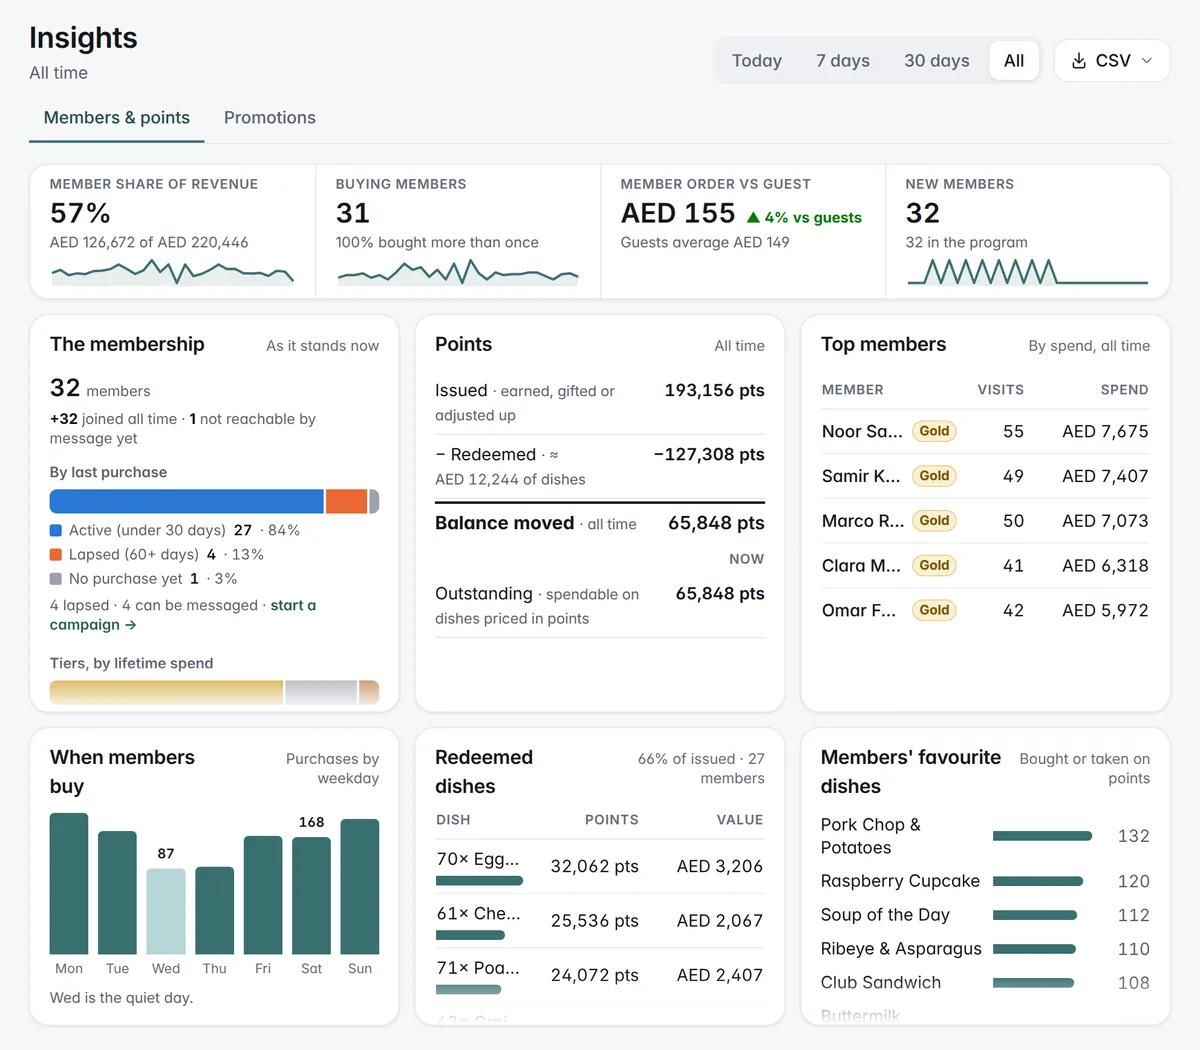
Task: Click AED 7,675 spend value
Action: [1105, 431]
